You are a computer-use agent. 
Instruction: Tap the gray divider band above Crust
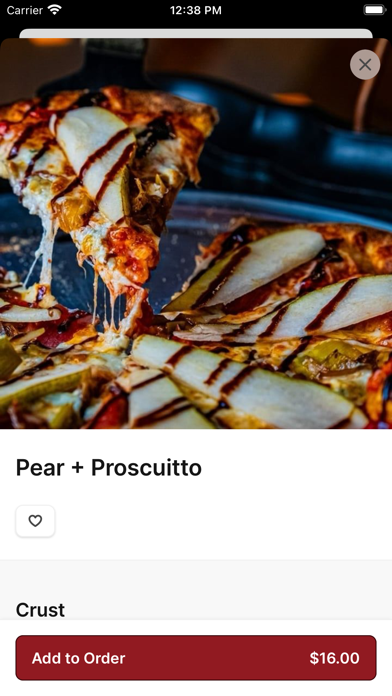tap(196, 577)
